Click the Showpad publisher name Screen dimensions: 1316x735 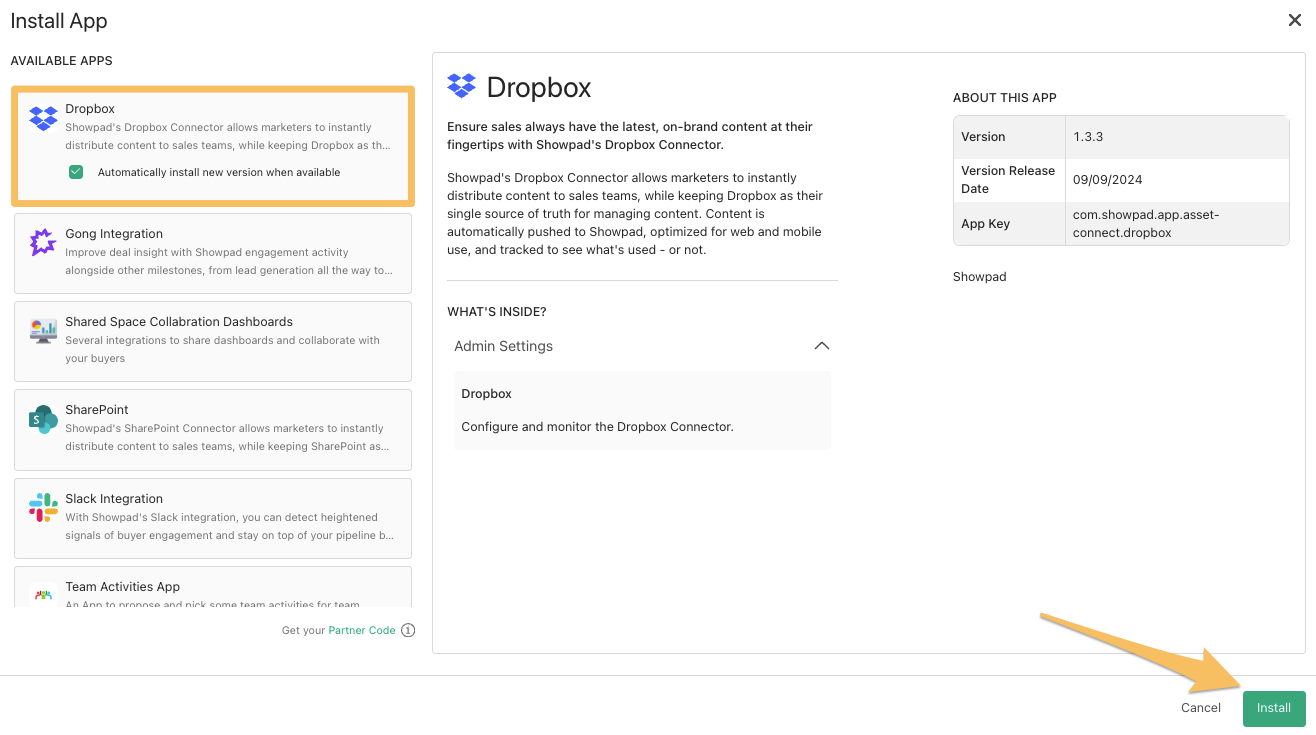point(980,277)
